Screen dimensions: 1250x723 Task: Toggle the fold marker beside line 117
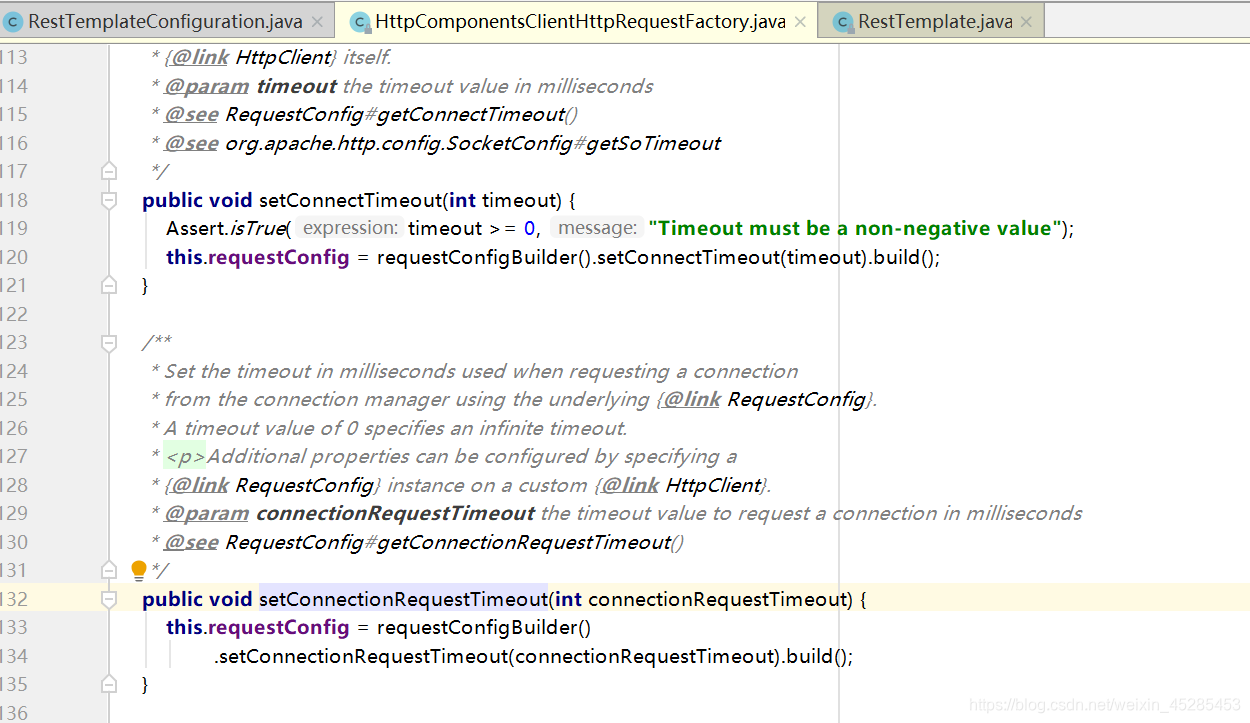[108, 170]
